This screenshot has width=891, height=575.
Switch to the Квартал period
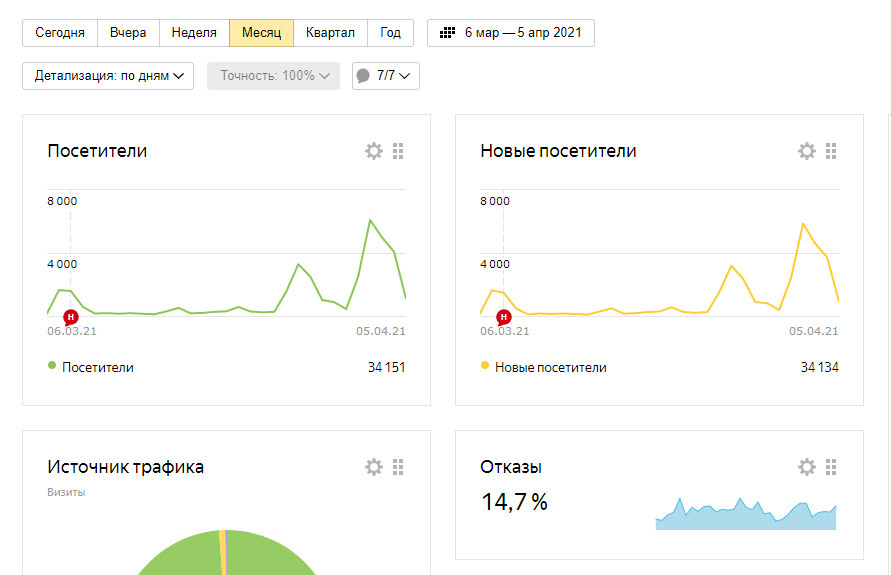[x=330, y=33]
